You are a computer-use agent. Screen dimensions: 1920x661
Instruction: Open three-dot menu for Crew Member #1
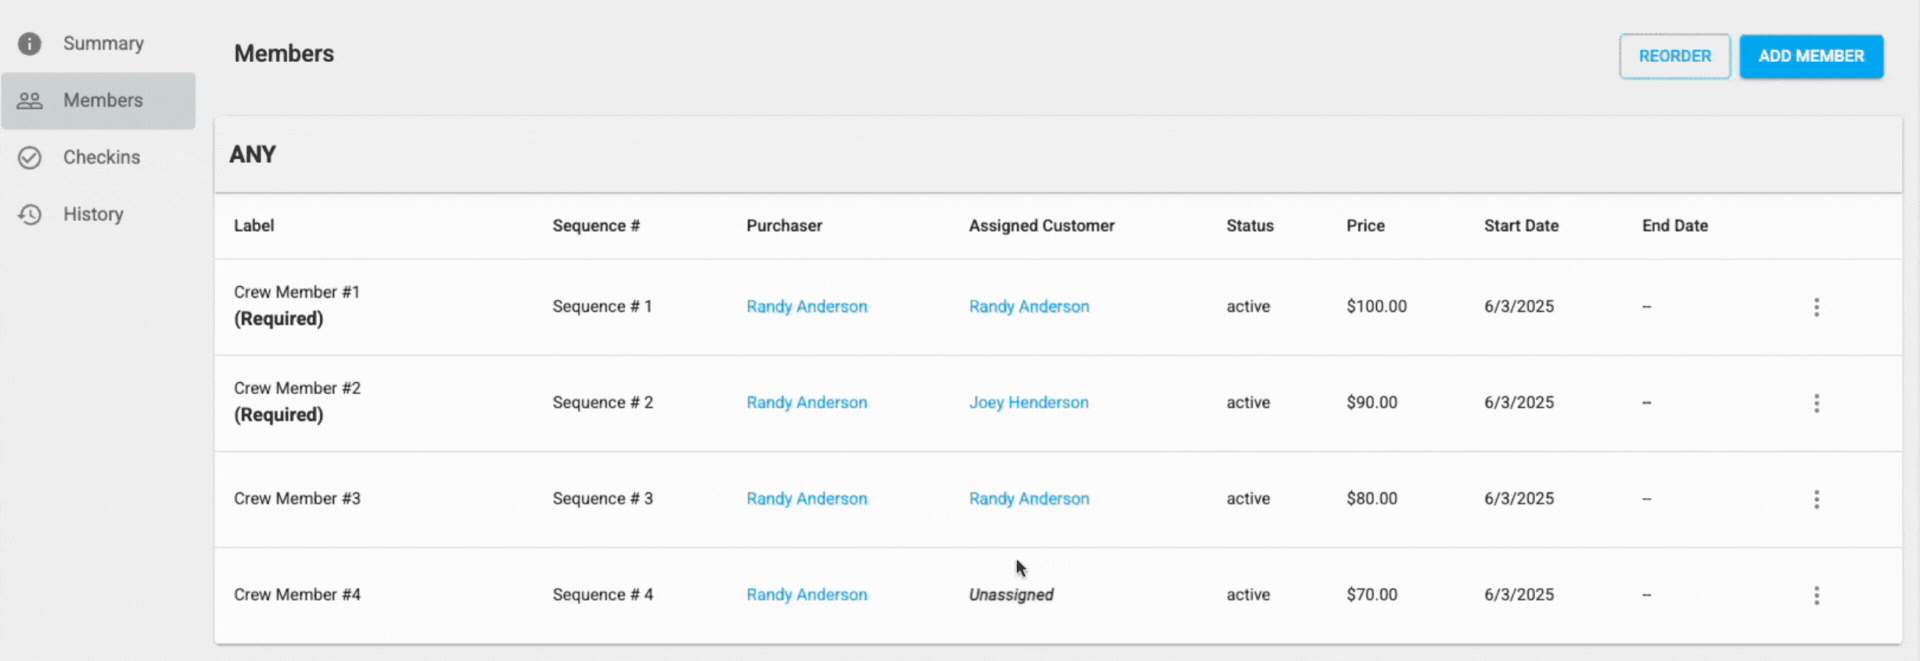[1816, 307]
